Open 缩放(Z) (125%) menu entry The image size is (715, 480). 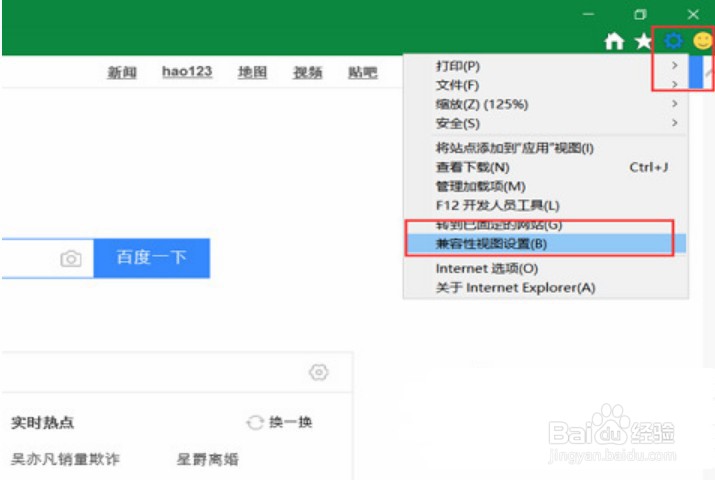tap(546, 104)
